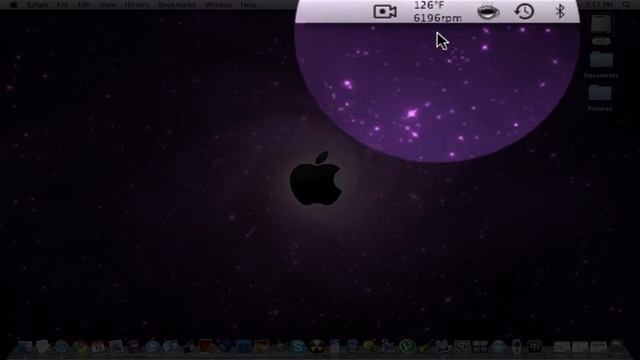Open the Edit menu
640x360 pixels.
(84, 5)
